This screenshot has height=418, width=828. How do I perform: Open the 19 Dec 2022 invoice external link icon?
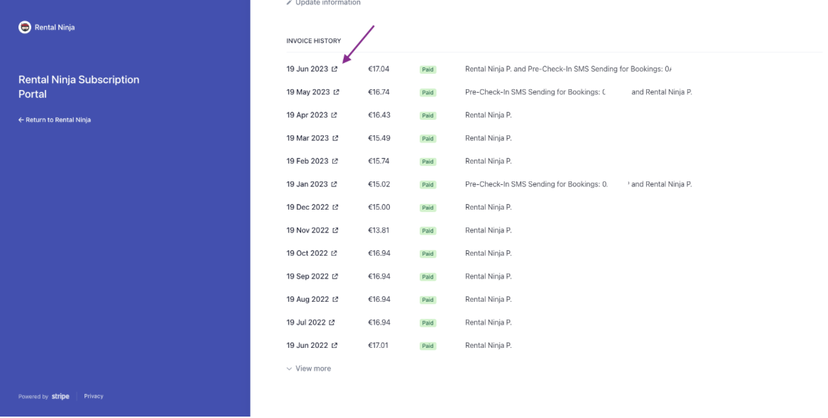pos(335,207)
